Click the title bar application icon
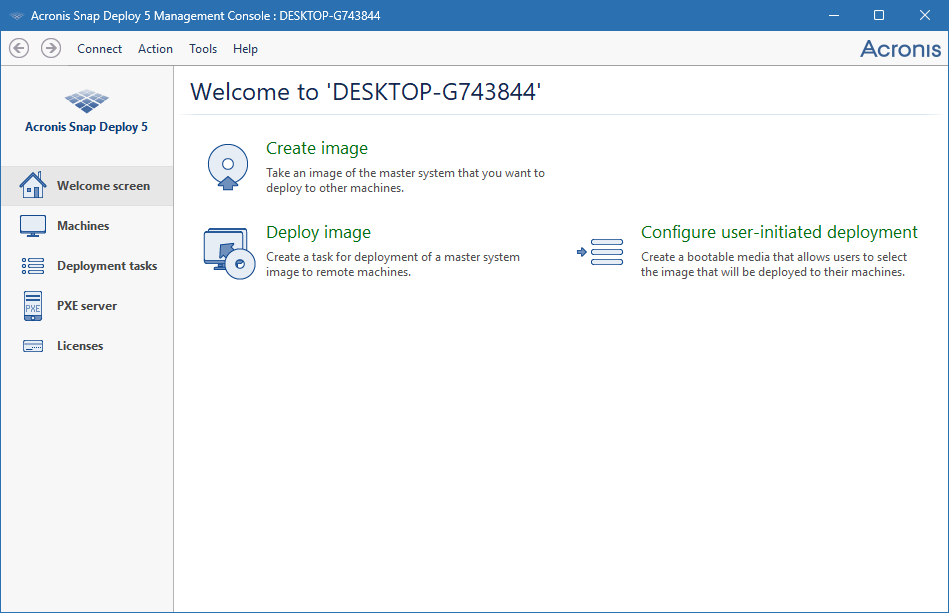Screen dimensions: 949x613 (x=16, y=16)
